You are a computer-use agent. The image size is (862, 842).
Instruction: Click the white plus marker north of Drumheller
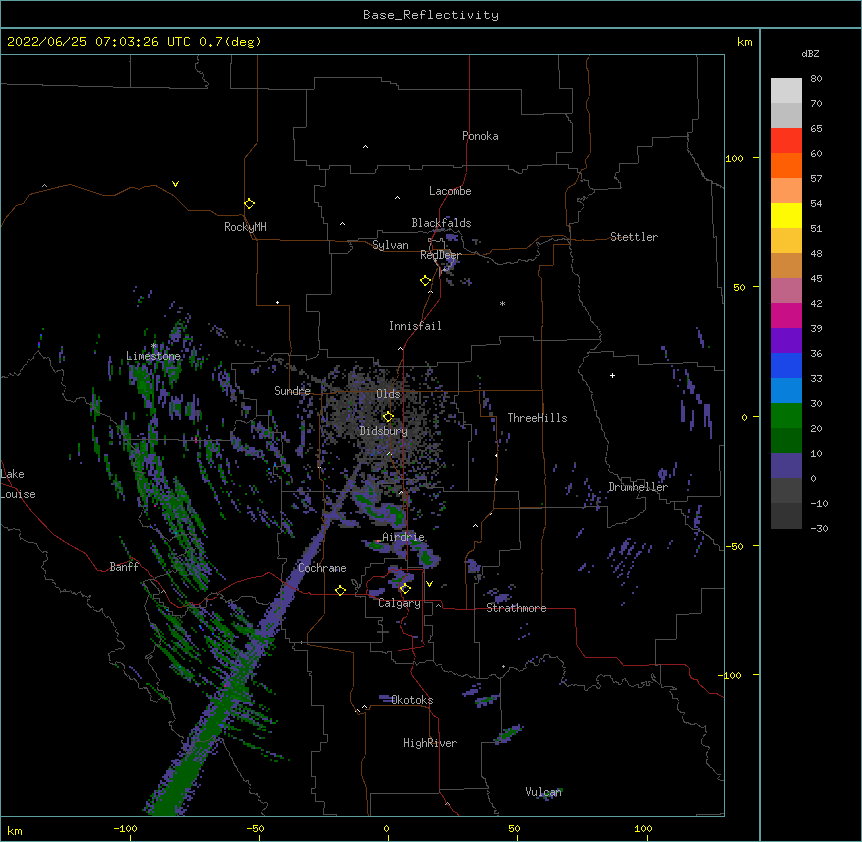click(612, 375)
